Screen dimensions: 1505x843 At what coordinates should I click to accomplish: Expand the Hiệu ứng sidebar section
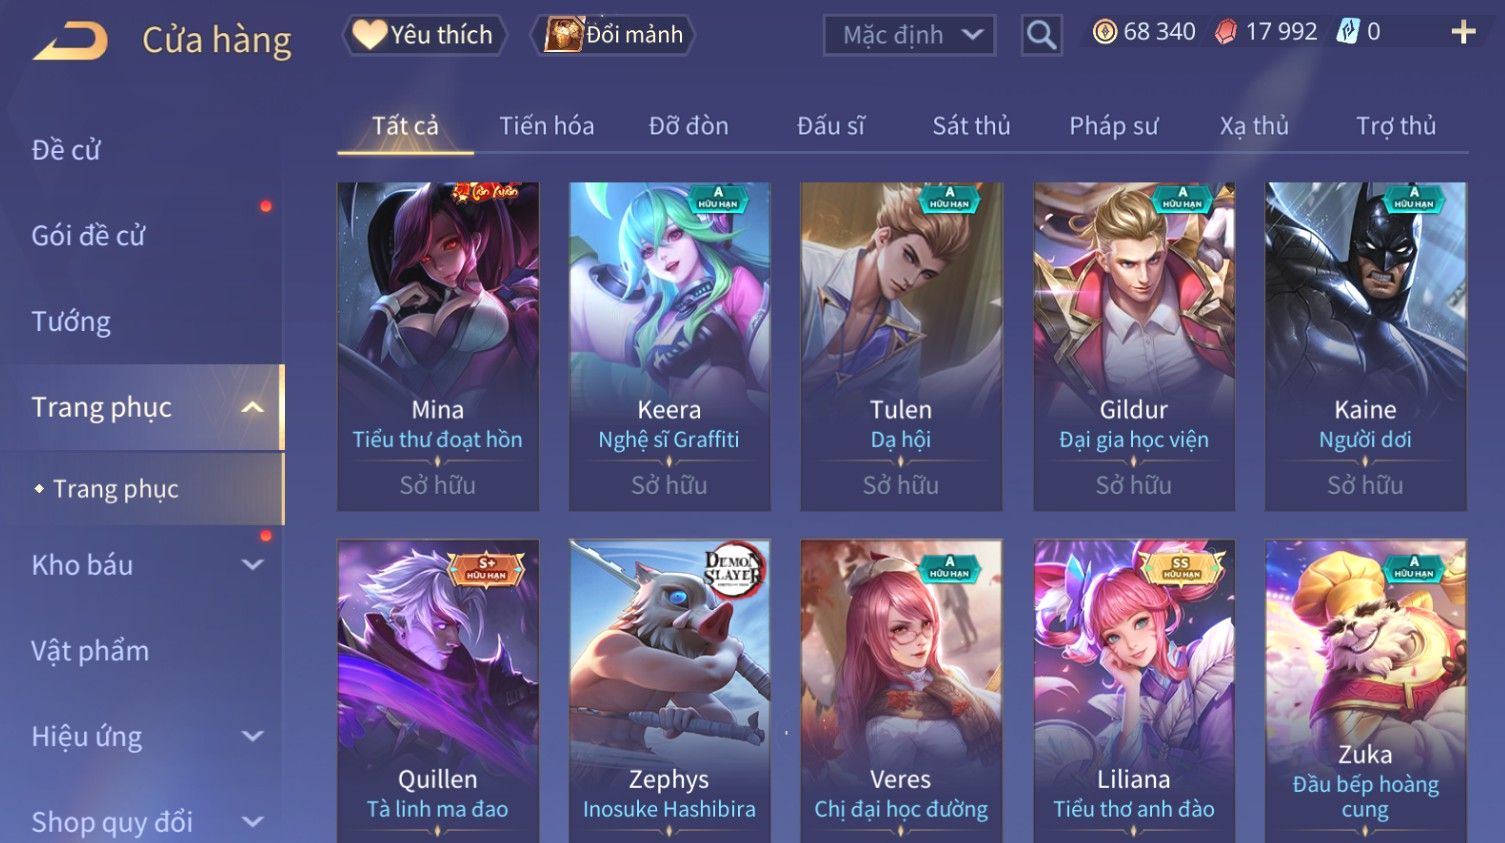coord(253,737)
